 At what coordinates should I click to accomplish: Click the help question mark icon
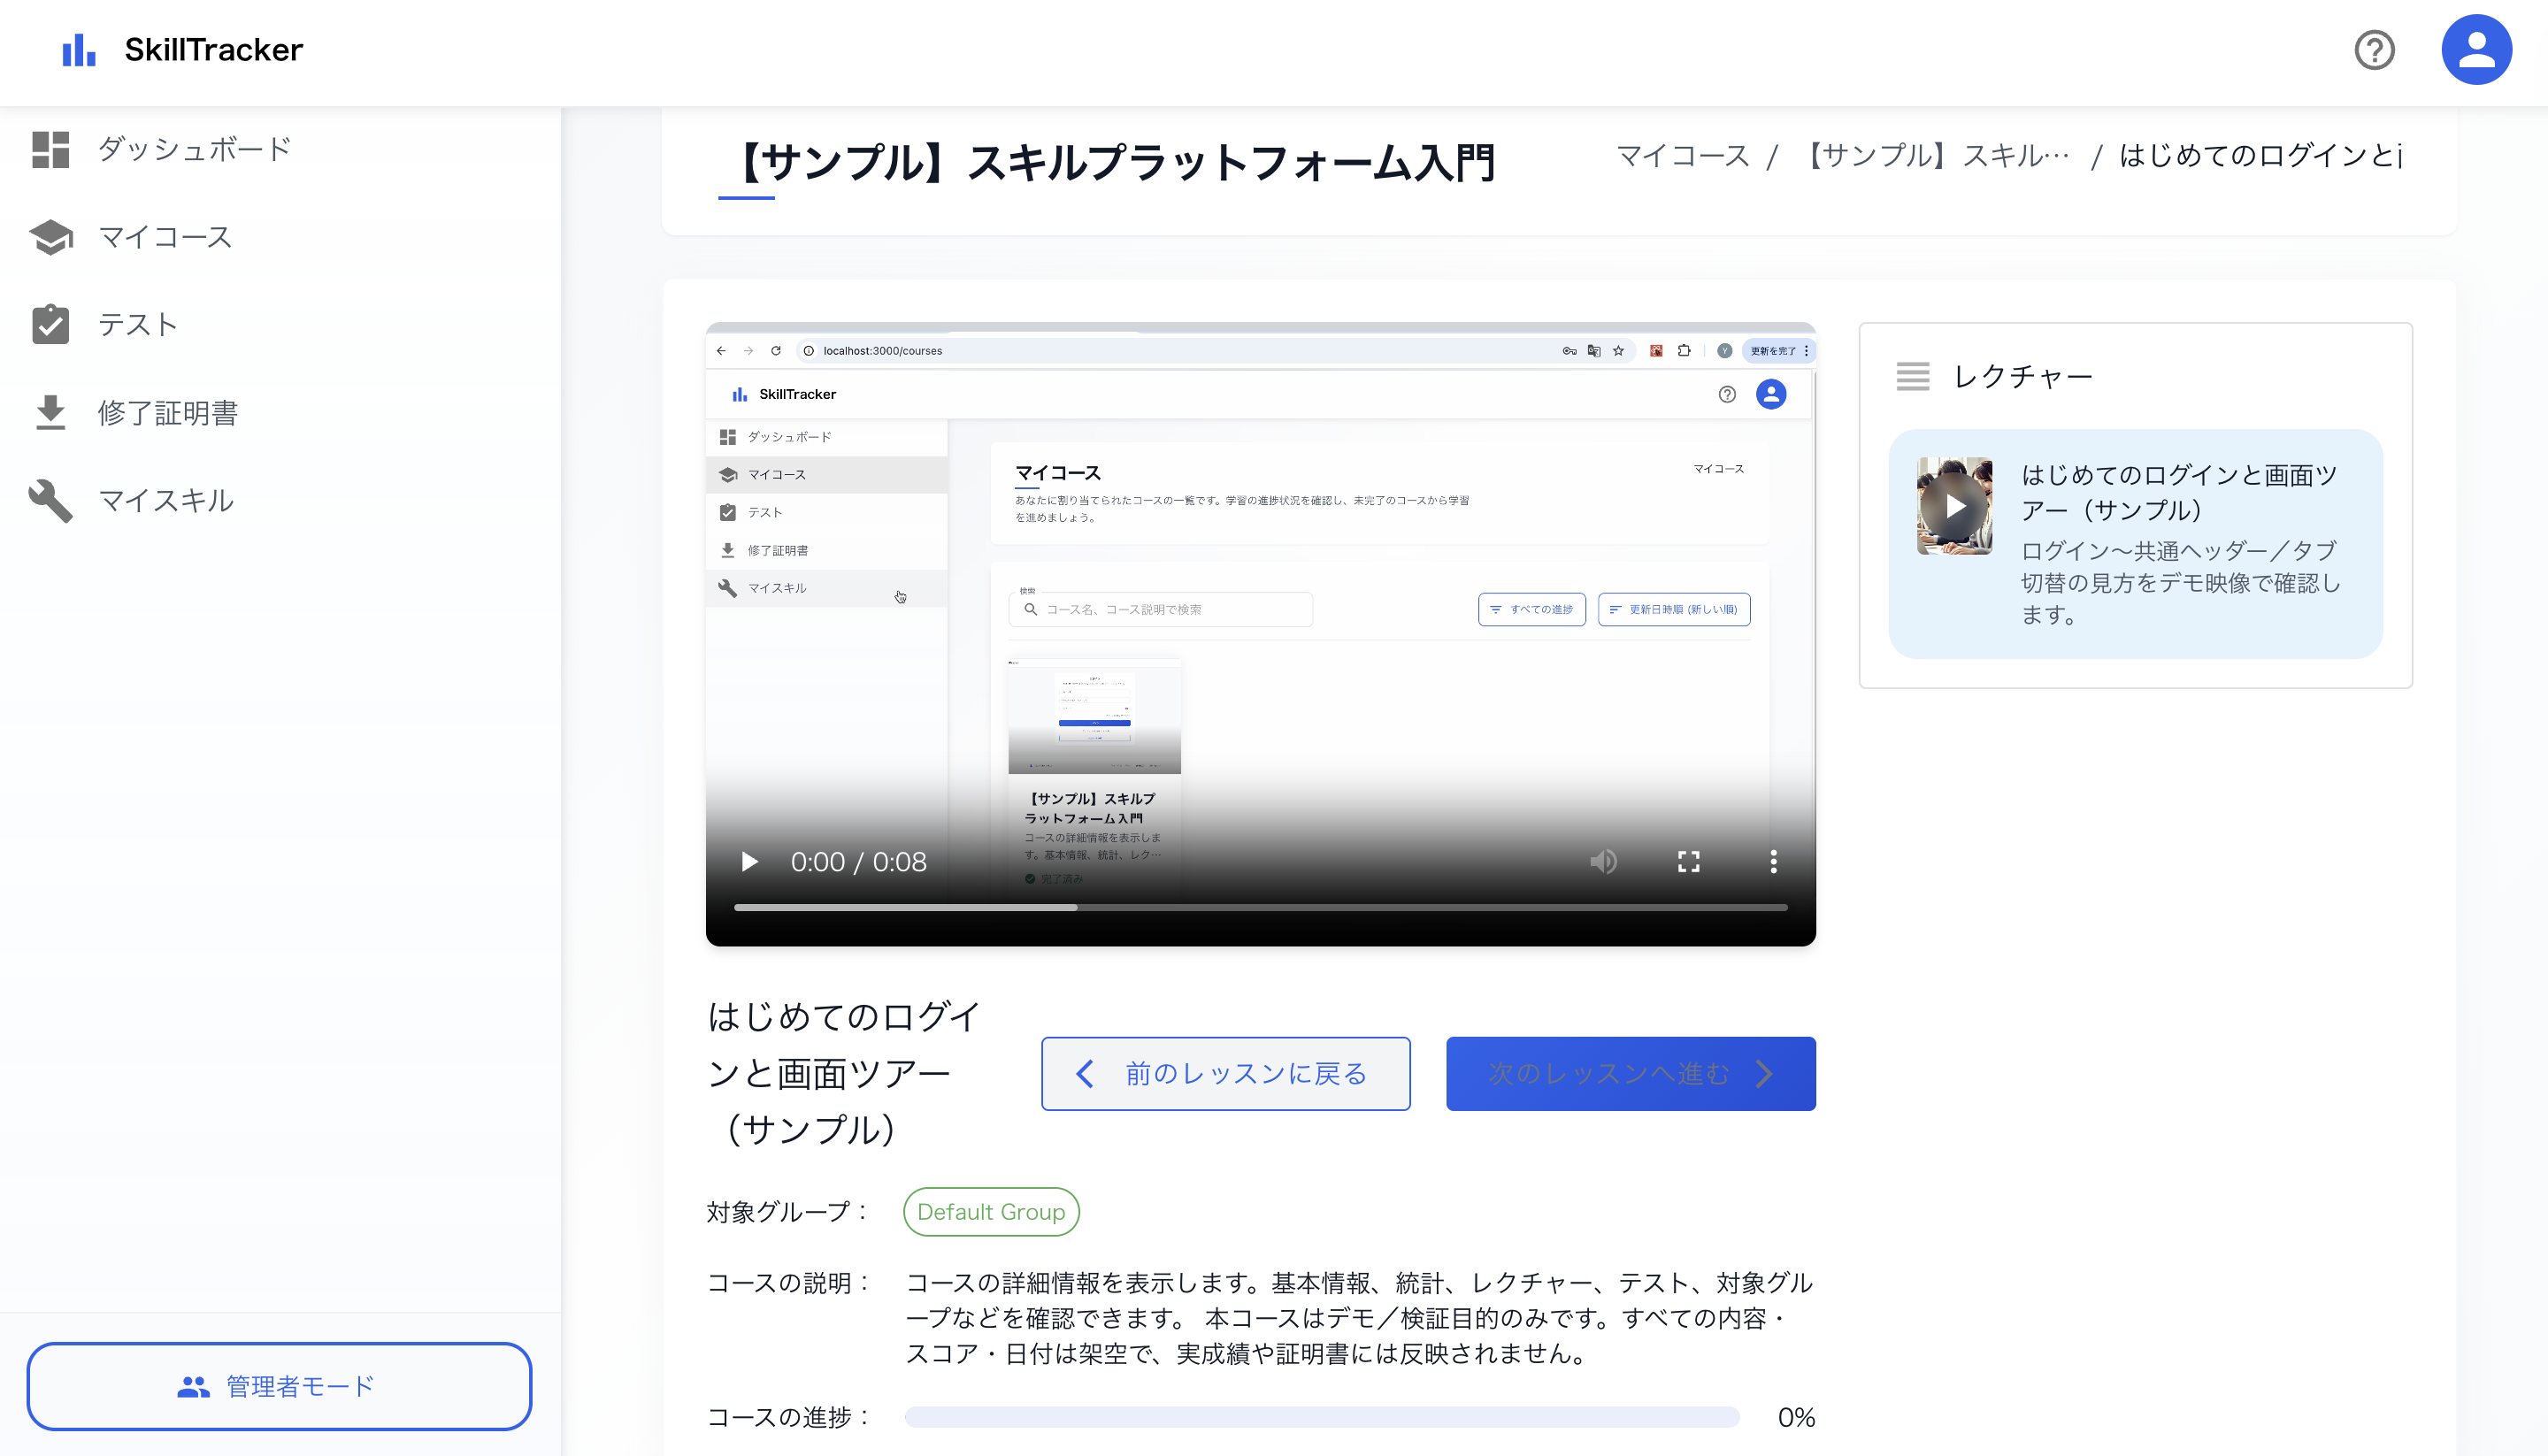[x=2374, y=50]
